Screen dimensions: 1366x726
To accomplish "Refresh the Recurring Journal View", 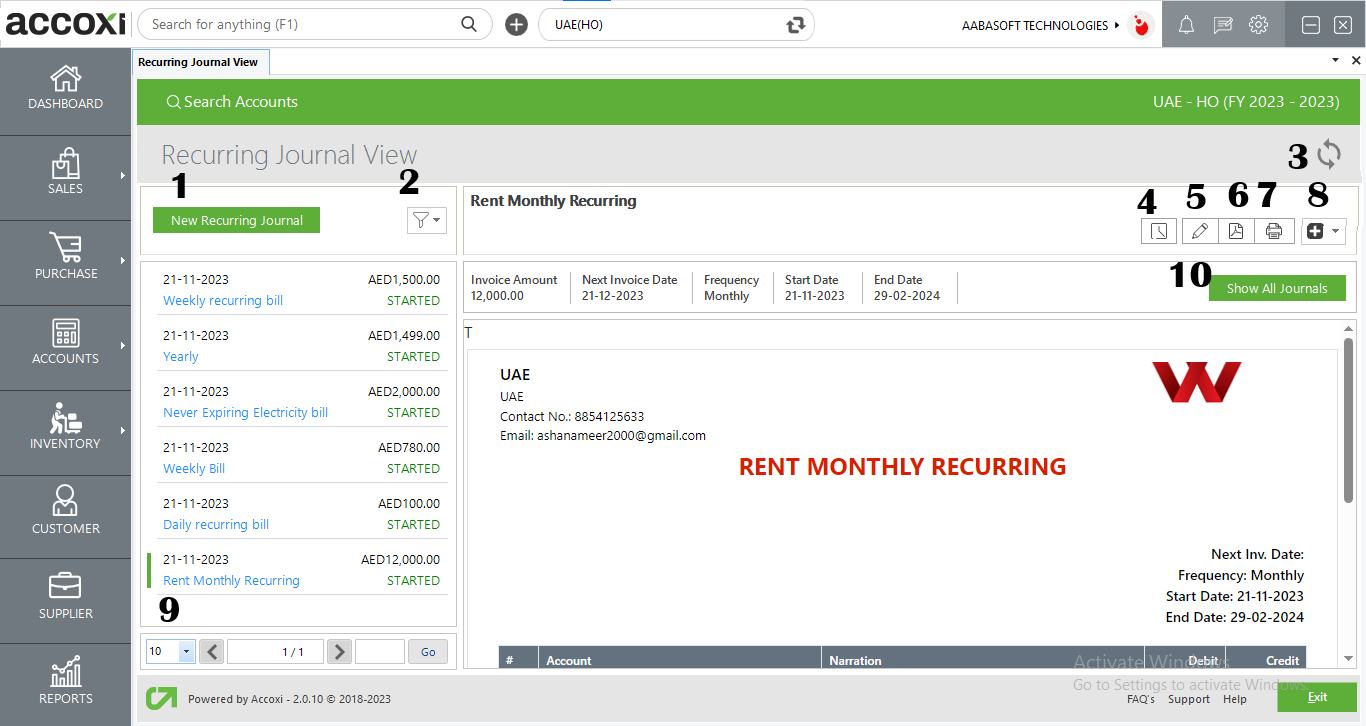I will [x=1330, y=156].
